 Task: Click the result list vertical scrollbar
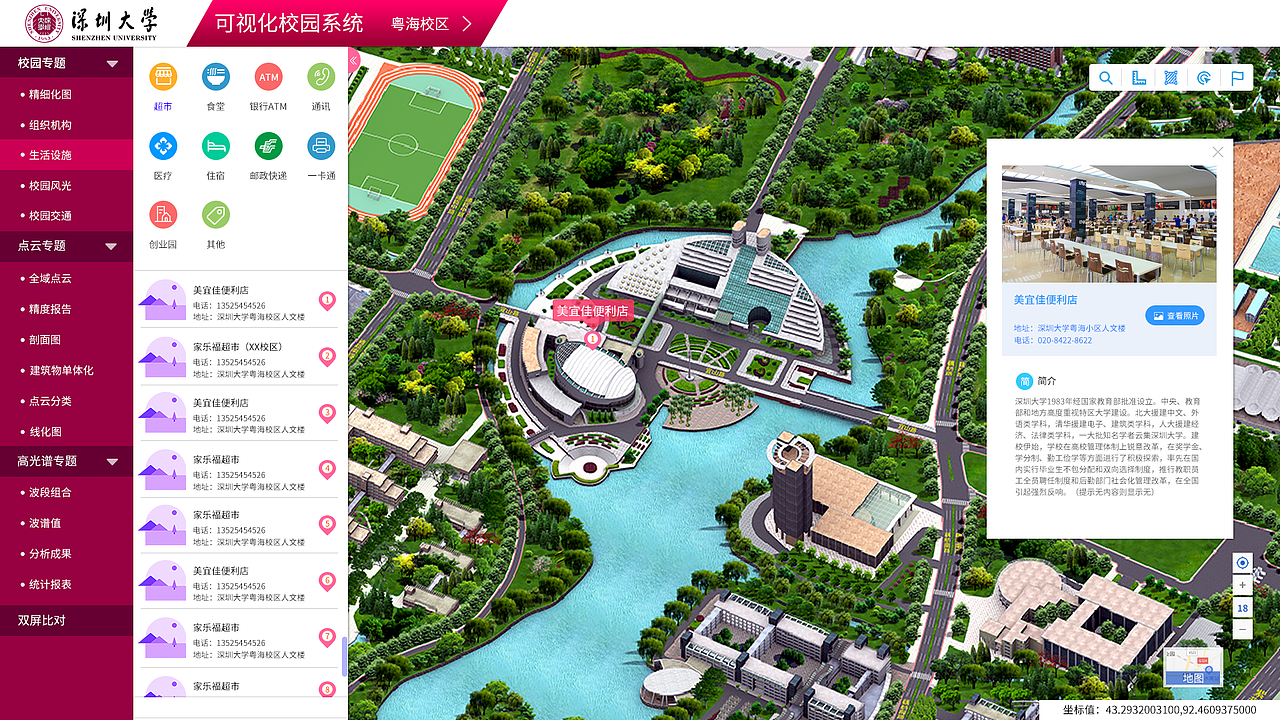click(x=345, y=656)
